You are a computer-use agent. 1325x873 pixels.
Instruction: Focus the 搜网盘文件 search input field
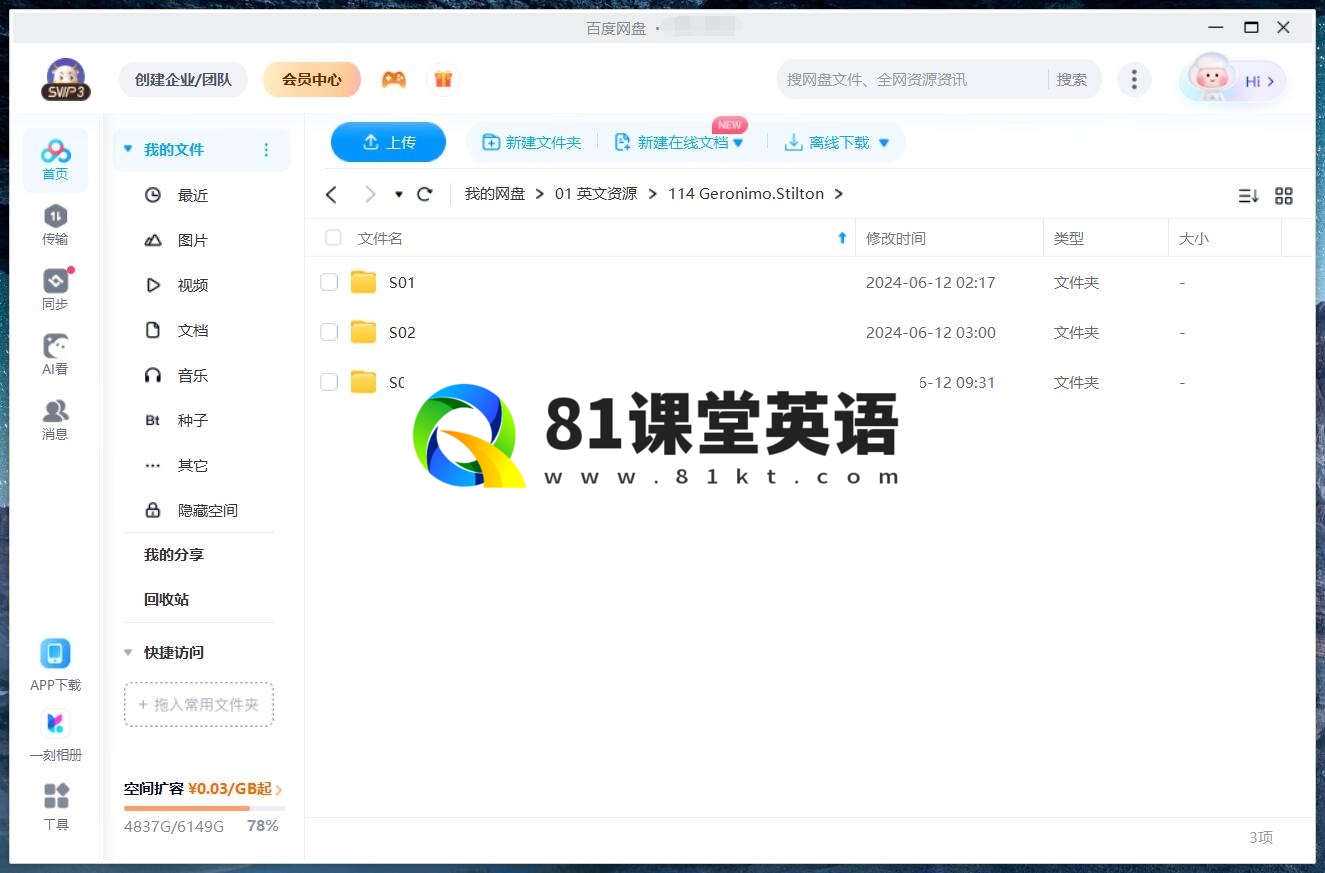[912, 80]
